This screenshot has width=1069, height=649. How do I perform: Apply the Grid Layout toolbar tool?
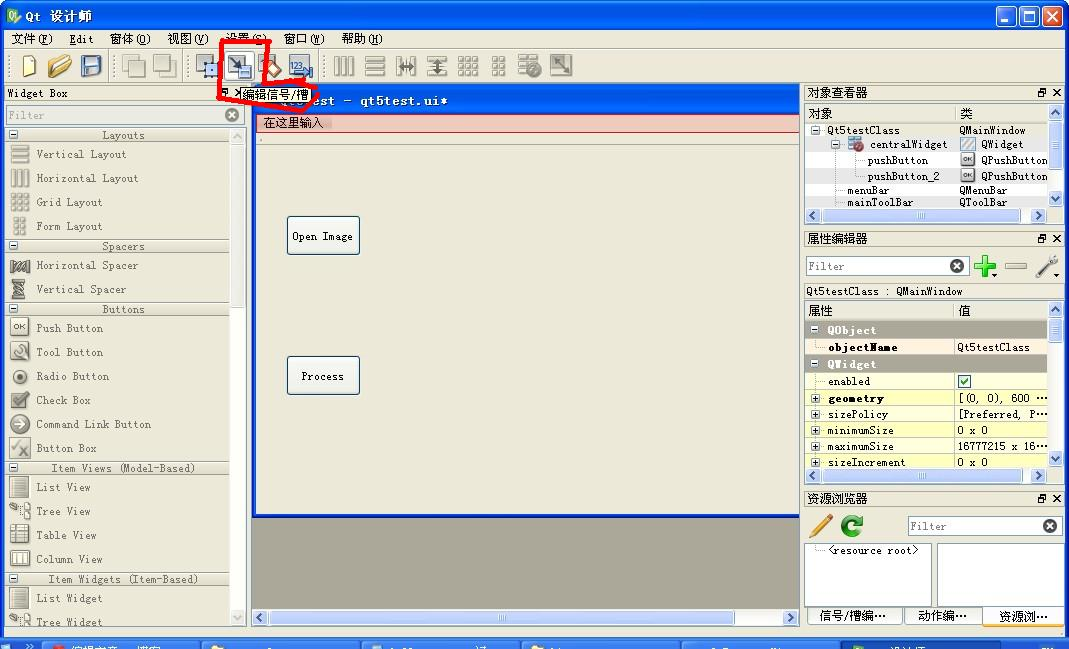click(x=468, y=66)
